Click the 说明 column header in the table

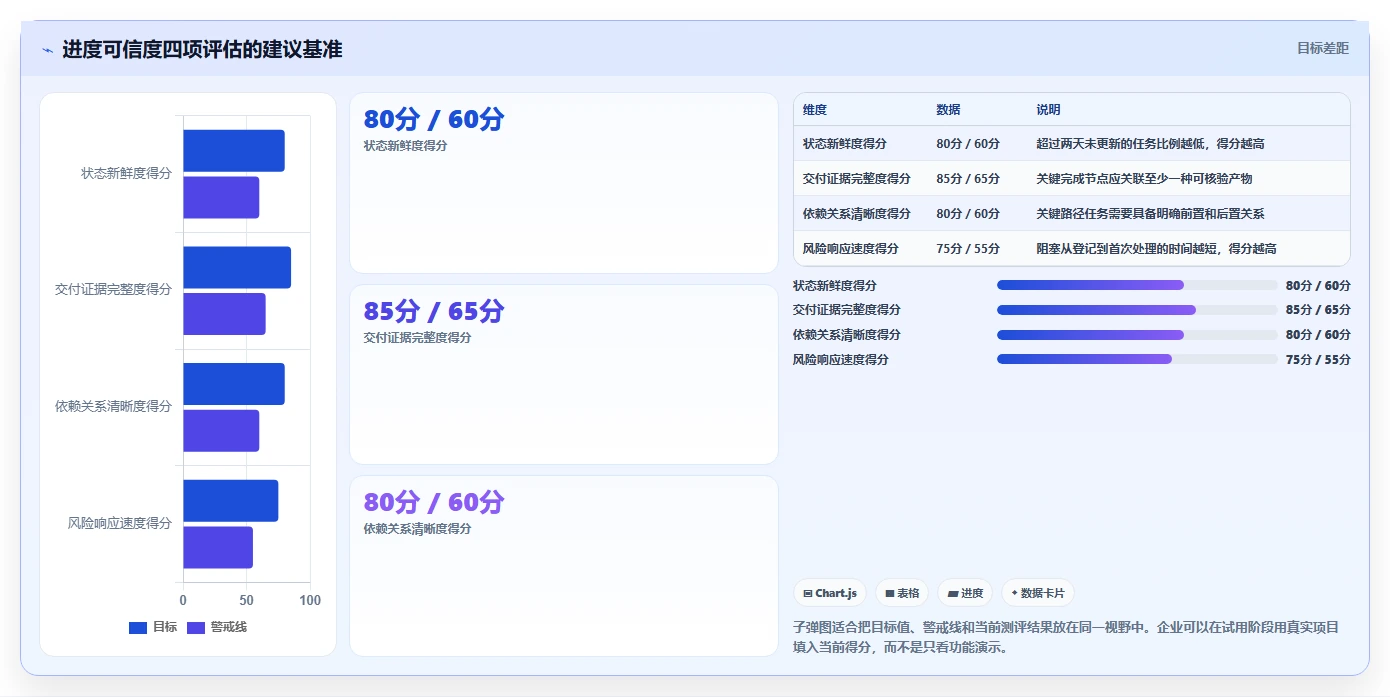pyautogui.click(x=1048, y=110)
